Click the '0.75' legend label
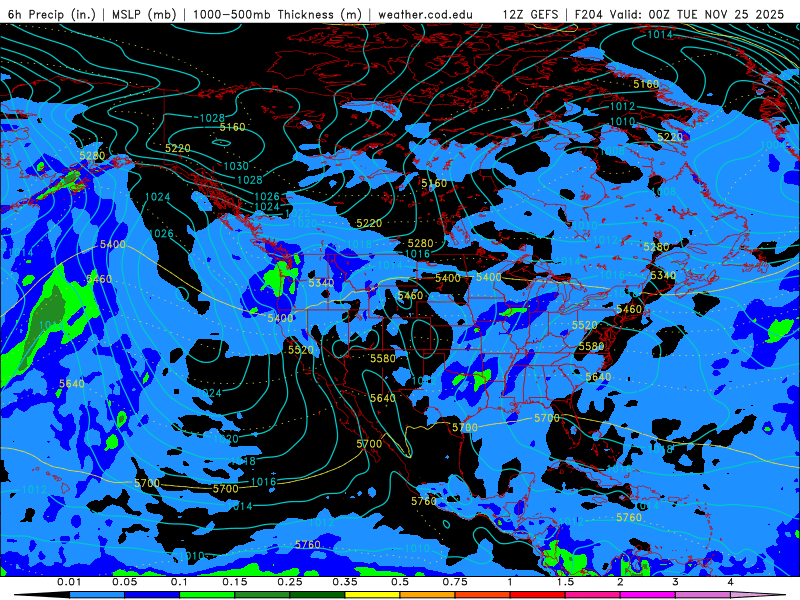The height and width of the screenshot is (600, 800). pos(455,582)
